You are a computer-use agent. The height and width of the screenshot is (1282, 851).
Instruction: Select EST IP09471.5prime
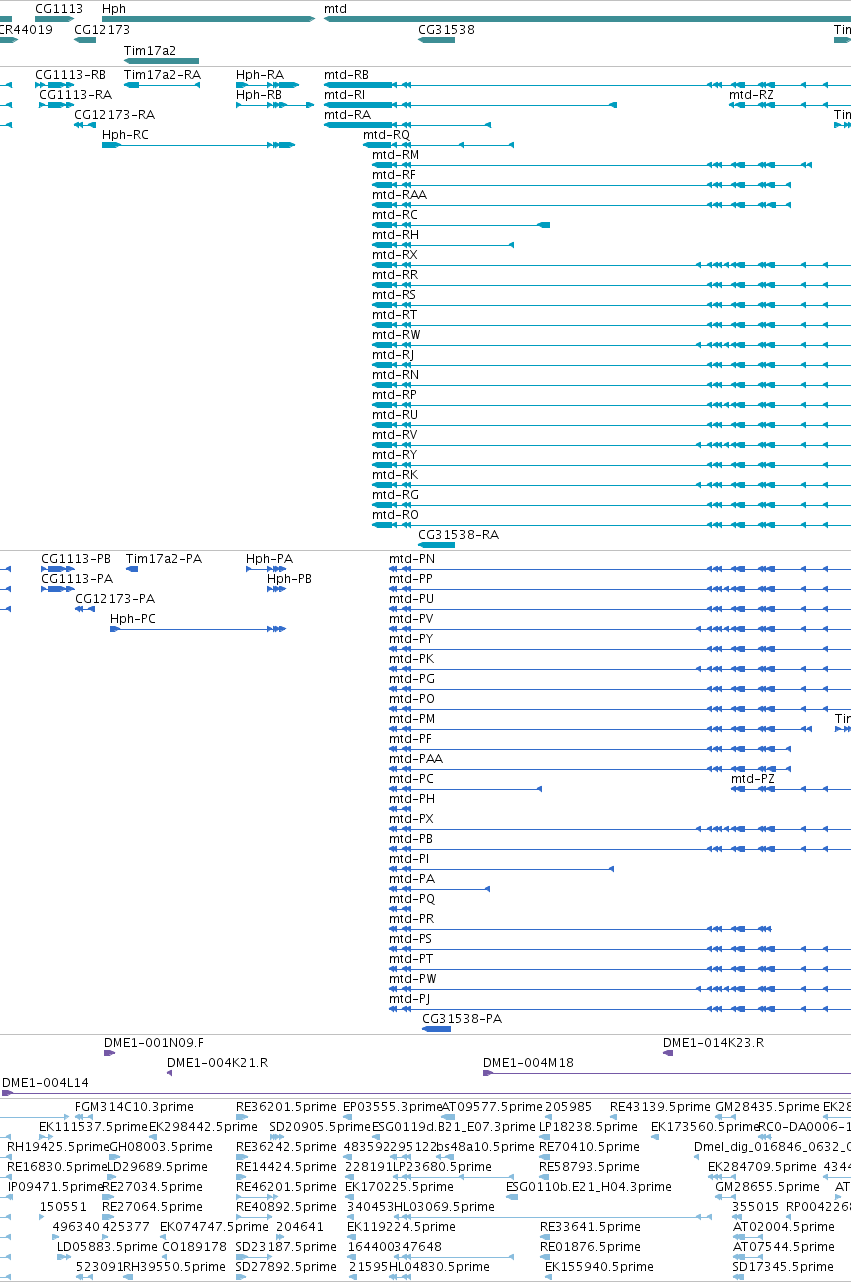[x=55, y=1187]
